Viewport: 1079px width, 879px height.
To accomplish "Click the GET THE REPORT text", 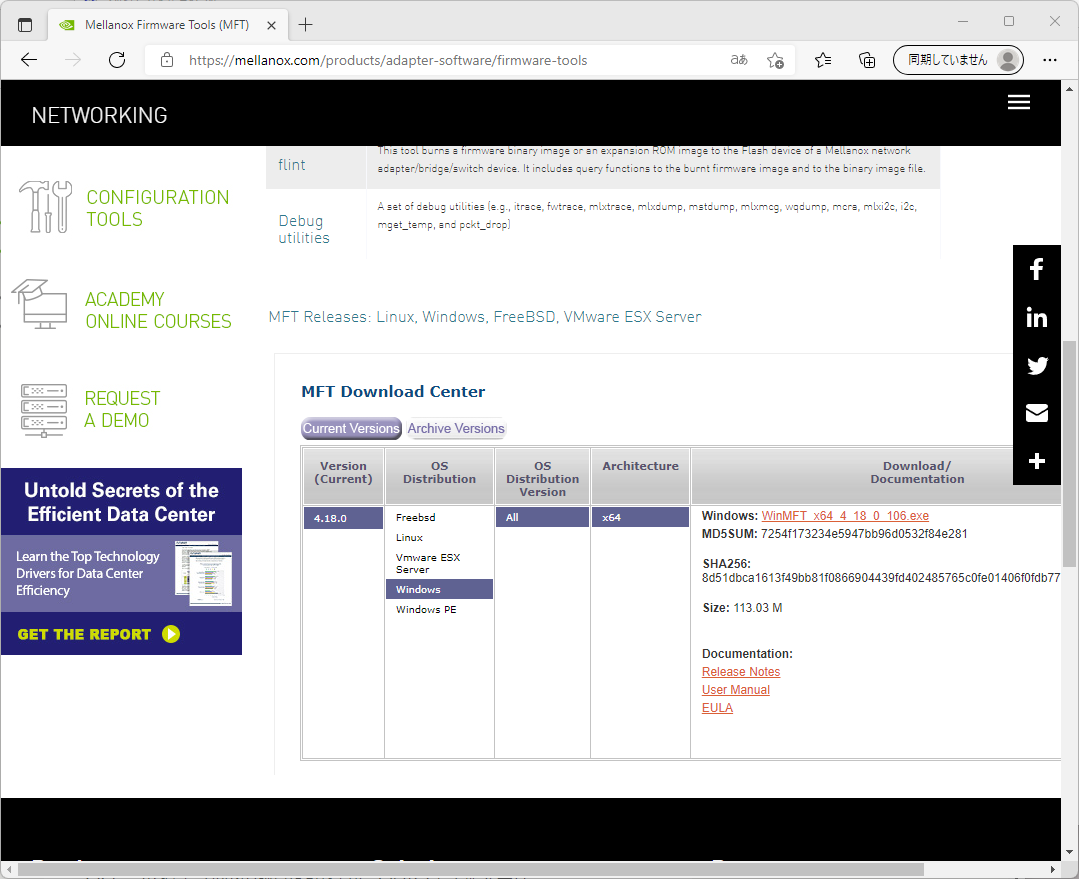I will [x=84, y=634].
